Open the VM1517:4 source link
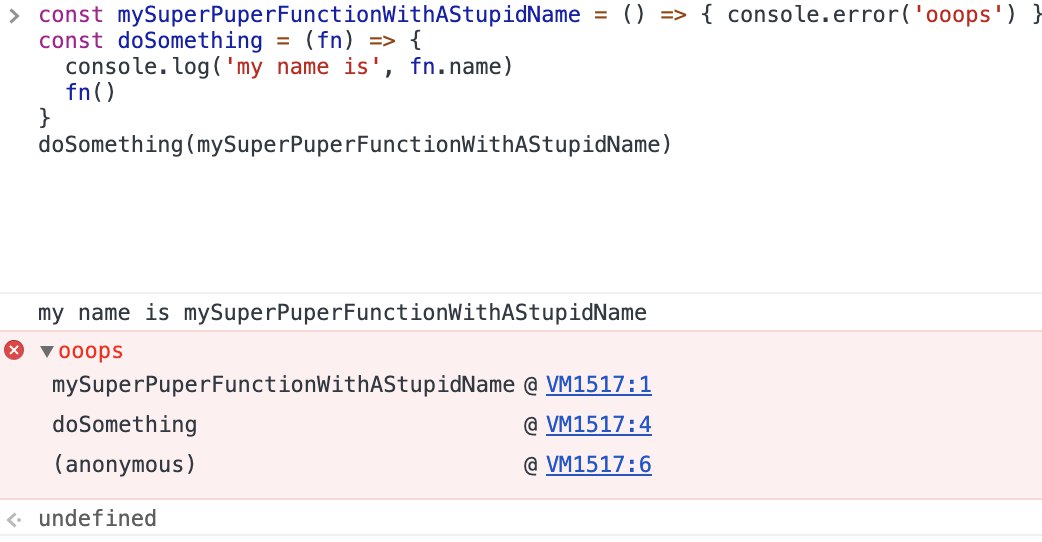 coord(598,425)
